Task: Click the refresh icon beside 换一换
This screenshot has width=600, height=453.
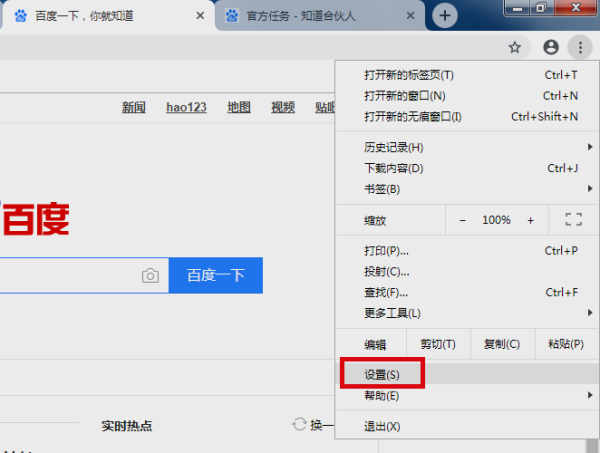Action: point(299,424)
